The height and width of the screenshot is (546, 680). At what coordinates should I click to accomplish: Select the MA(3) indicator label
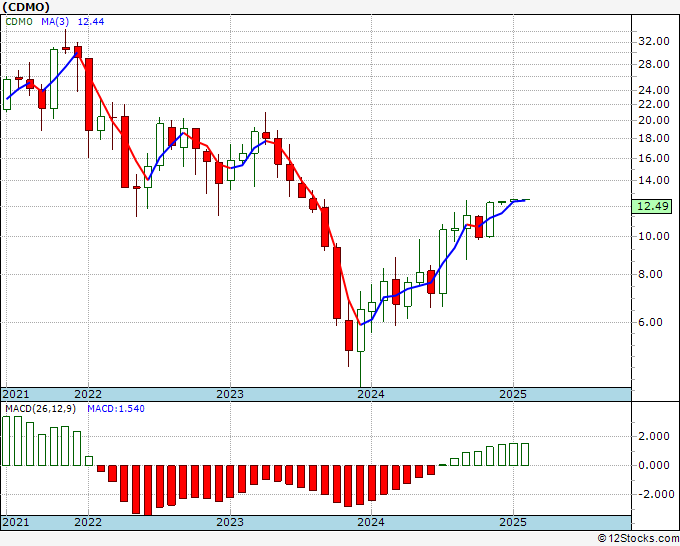click(x=55, y=22)
